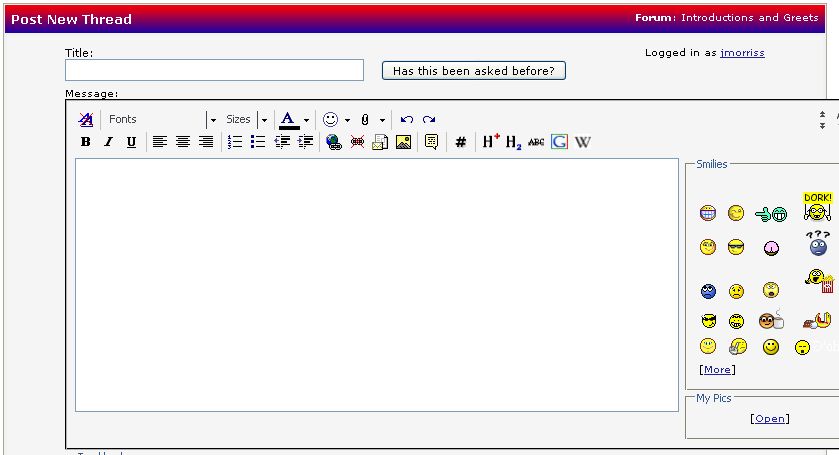Toggle Underline formatting

131,142
